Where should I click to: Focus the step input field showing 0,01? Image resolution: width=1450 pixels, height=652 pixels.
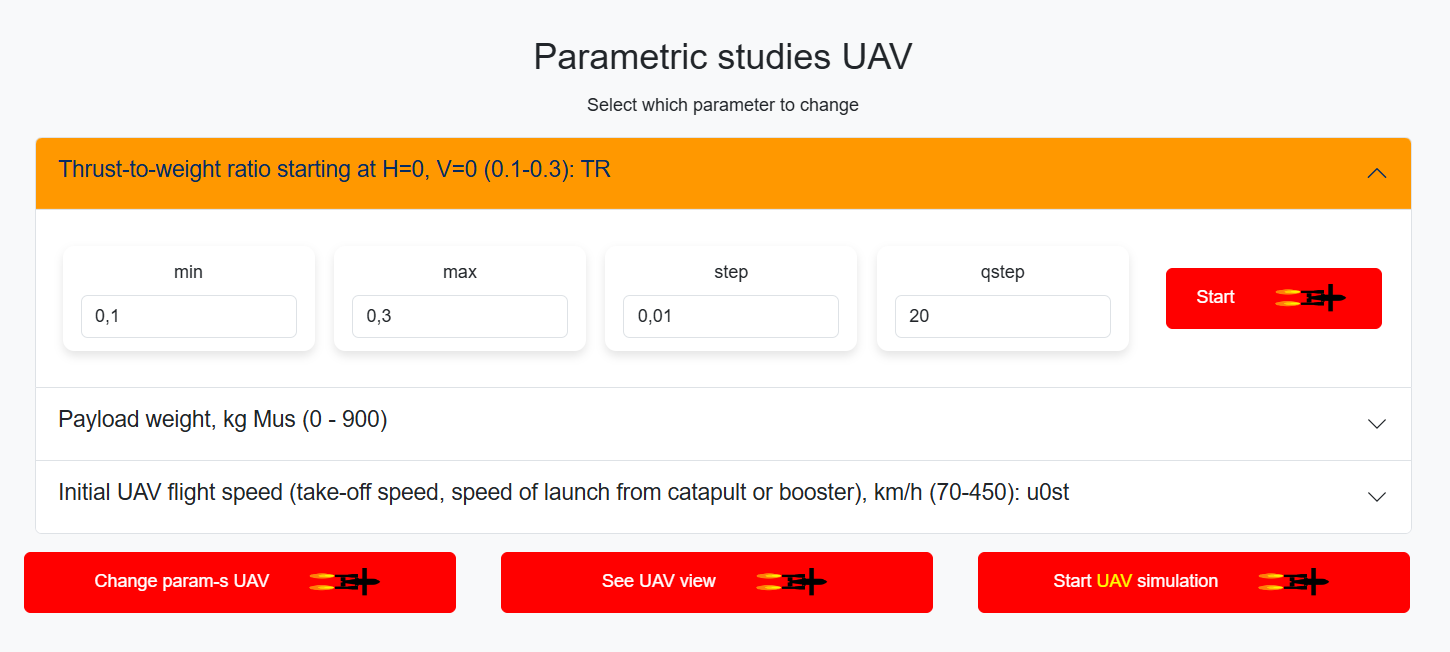(x=731, y=316)
